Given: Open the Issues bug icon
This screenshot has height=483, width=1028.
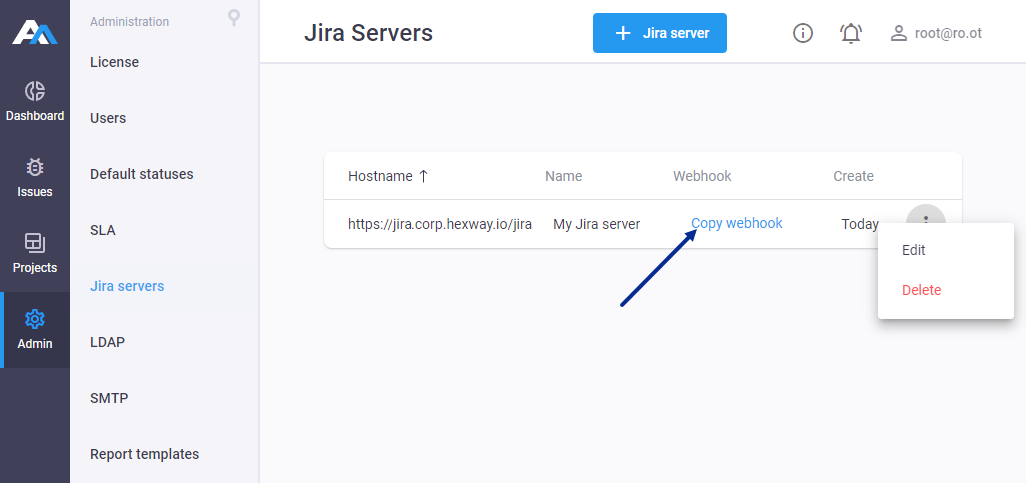Looking at the screenshot, I should (35, 167).
